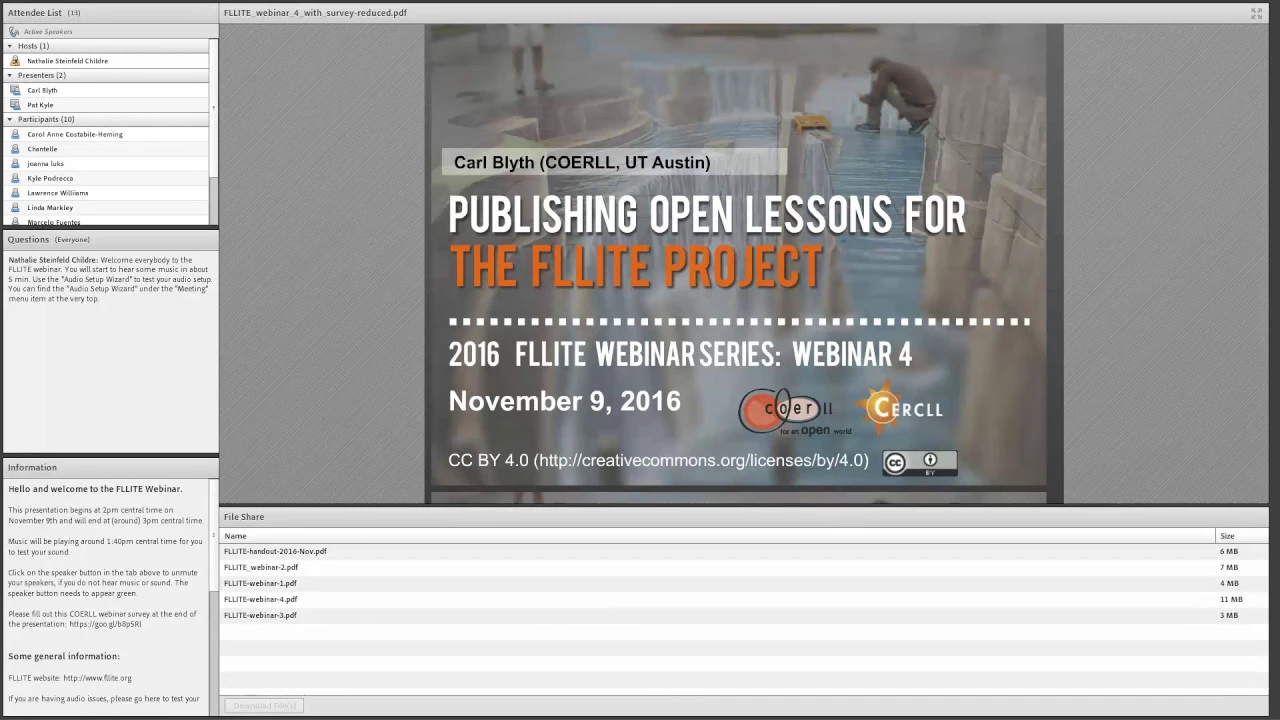This screenshot has width=1280, height=720.
Task: Click the participant icon beside Carol Anne Costabile-Heming
Action: coord(15,134)
